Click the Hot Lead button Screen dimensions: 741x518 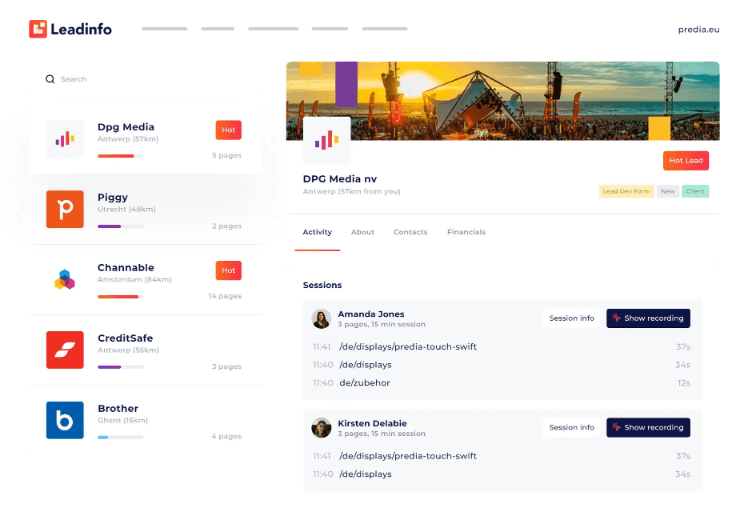pyautogui.click(x=686, y=161)
